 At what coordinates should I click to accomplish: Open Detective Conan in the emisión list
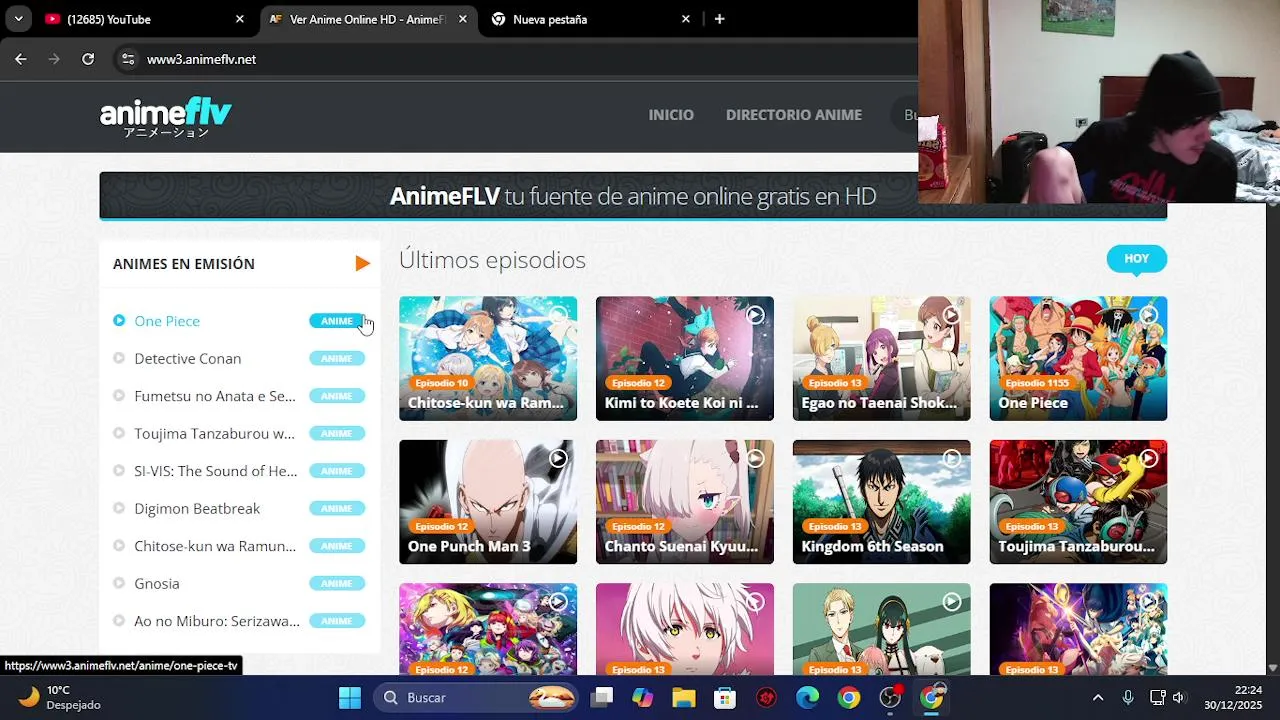pyautogui.click(x=188, y=358)
